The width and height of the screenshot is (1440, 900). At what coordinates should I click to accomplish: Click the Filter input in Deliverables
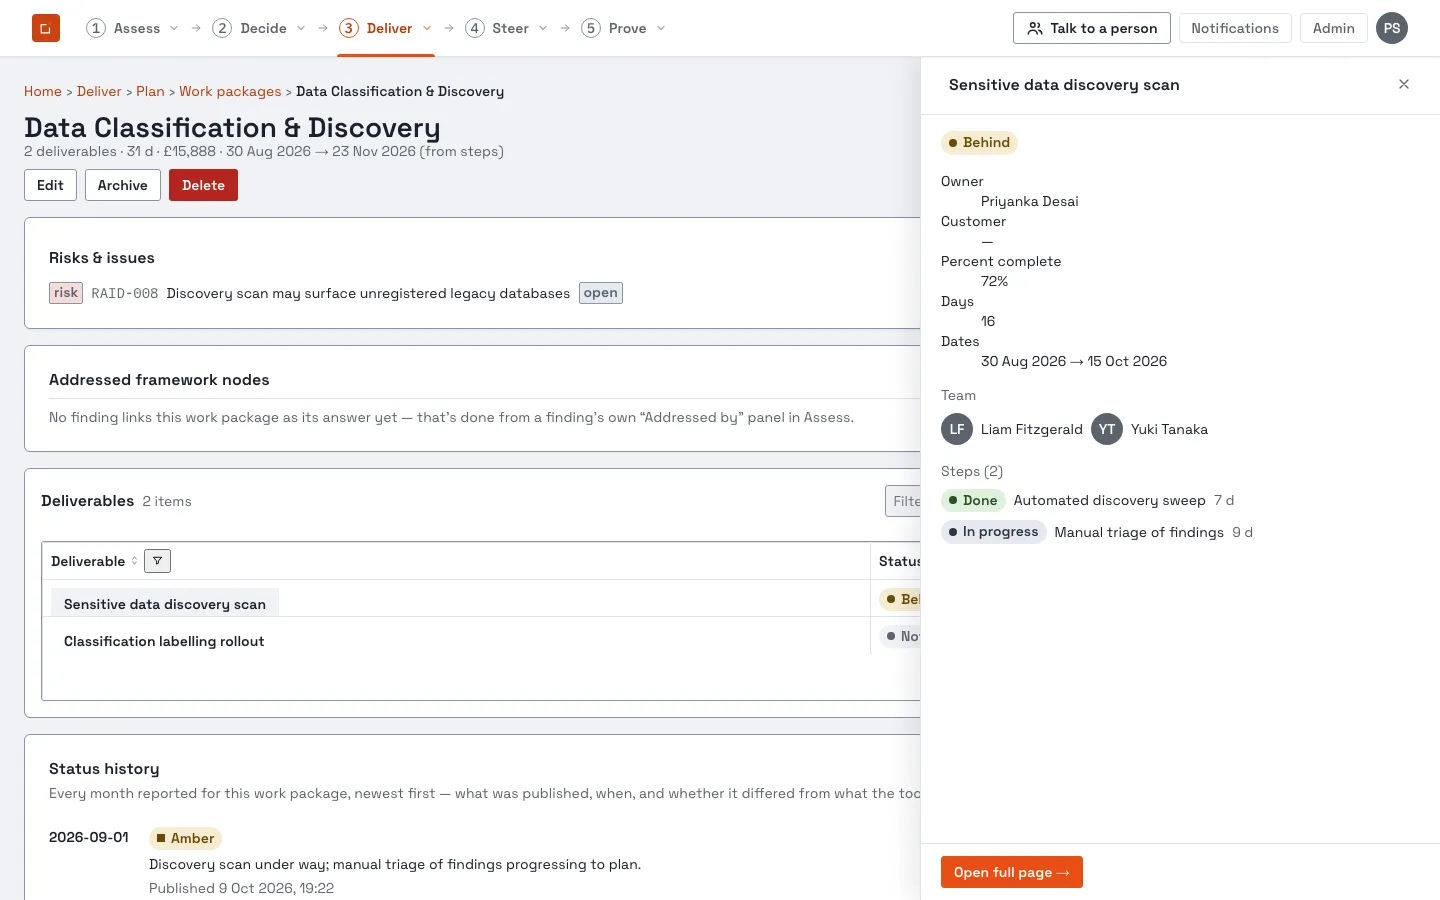[903, 501]
